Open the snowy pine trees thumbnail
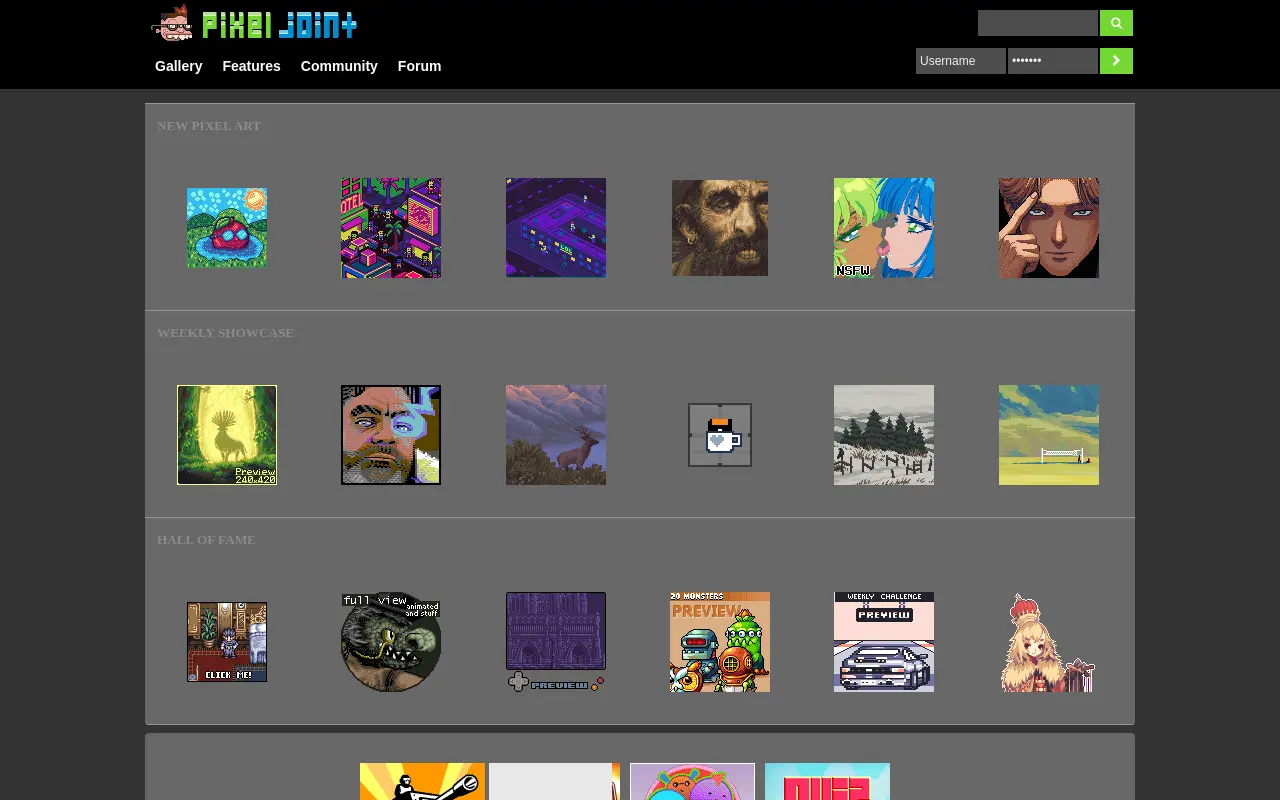 pyautogui.click(x=884, y=435)
